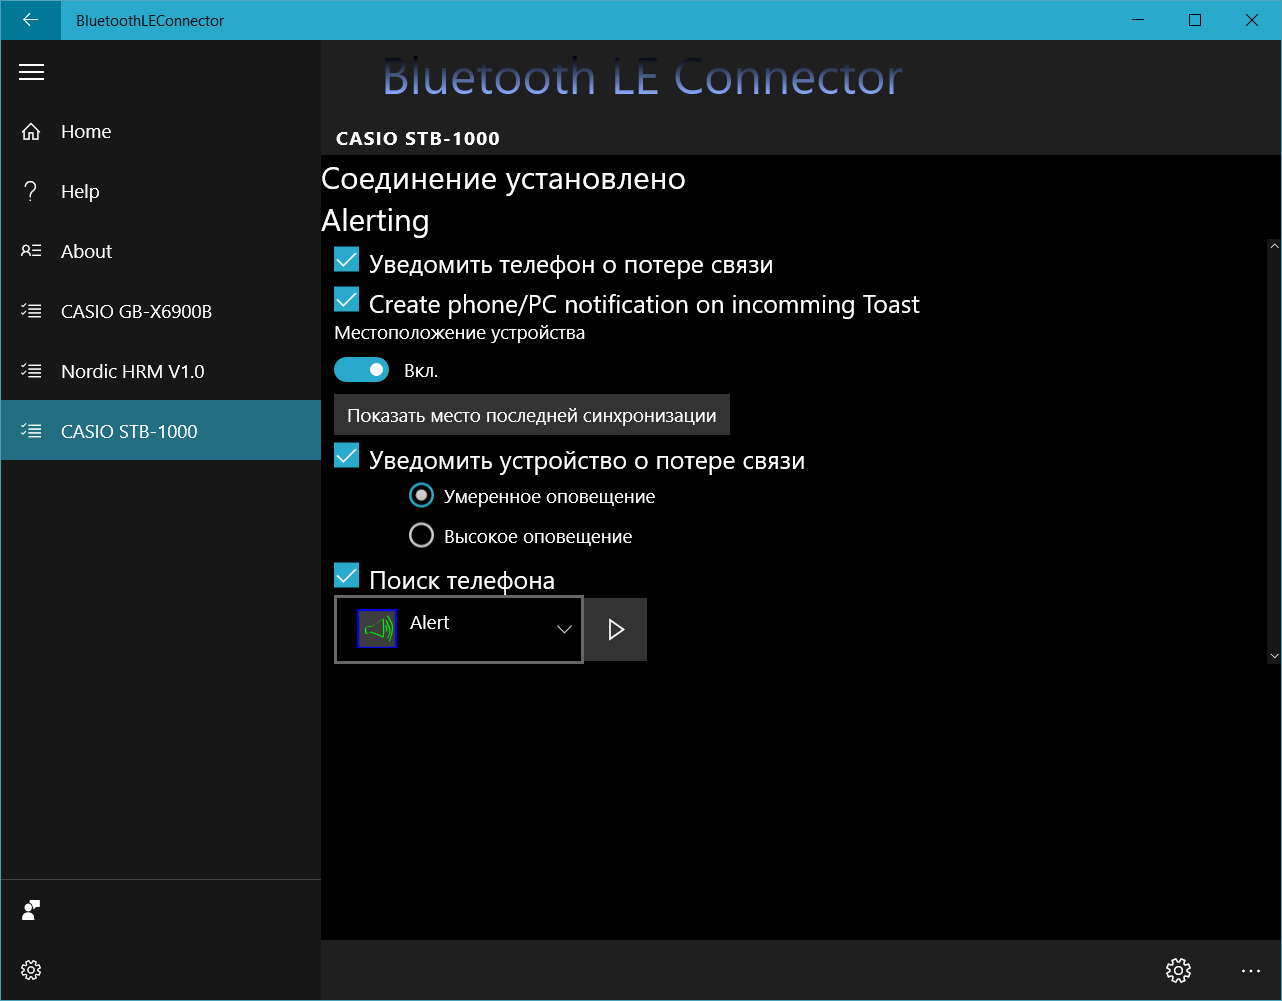
Task: Click the CASIO STB-1000 page header
Action: click(x=418, y=139)
